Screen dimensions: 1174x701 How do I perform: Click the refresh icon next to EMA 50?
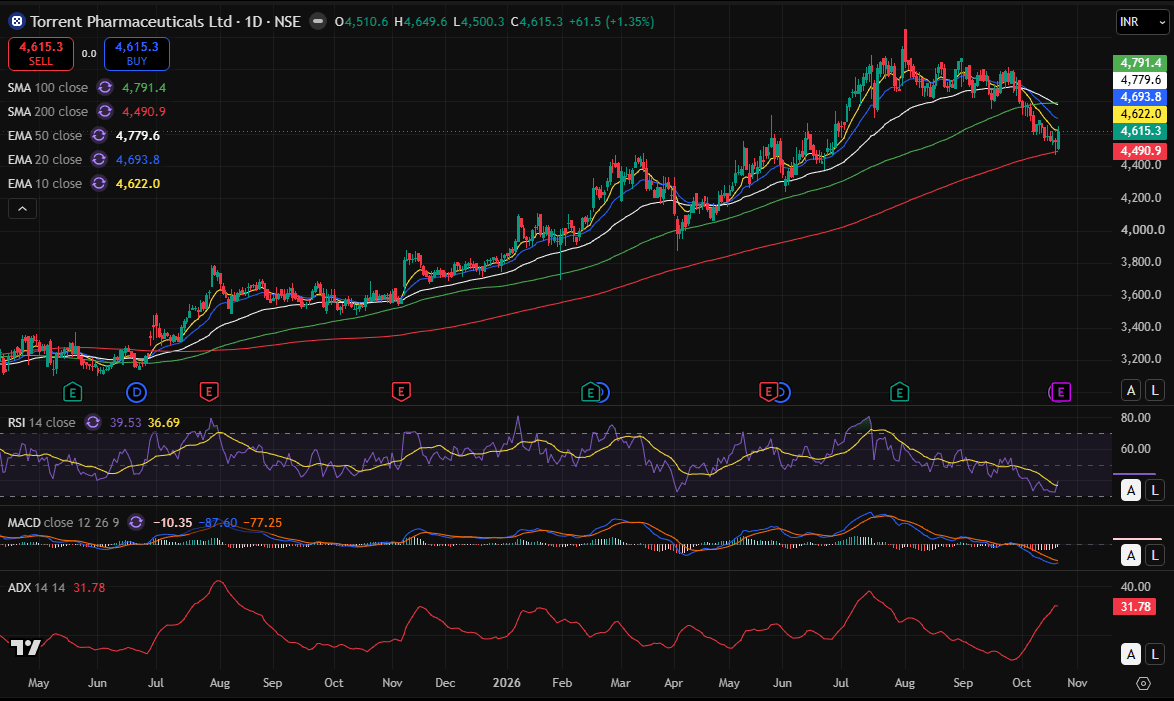(x=99, y=136)
